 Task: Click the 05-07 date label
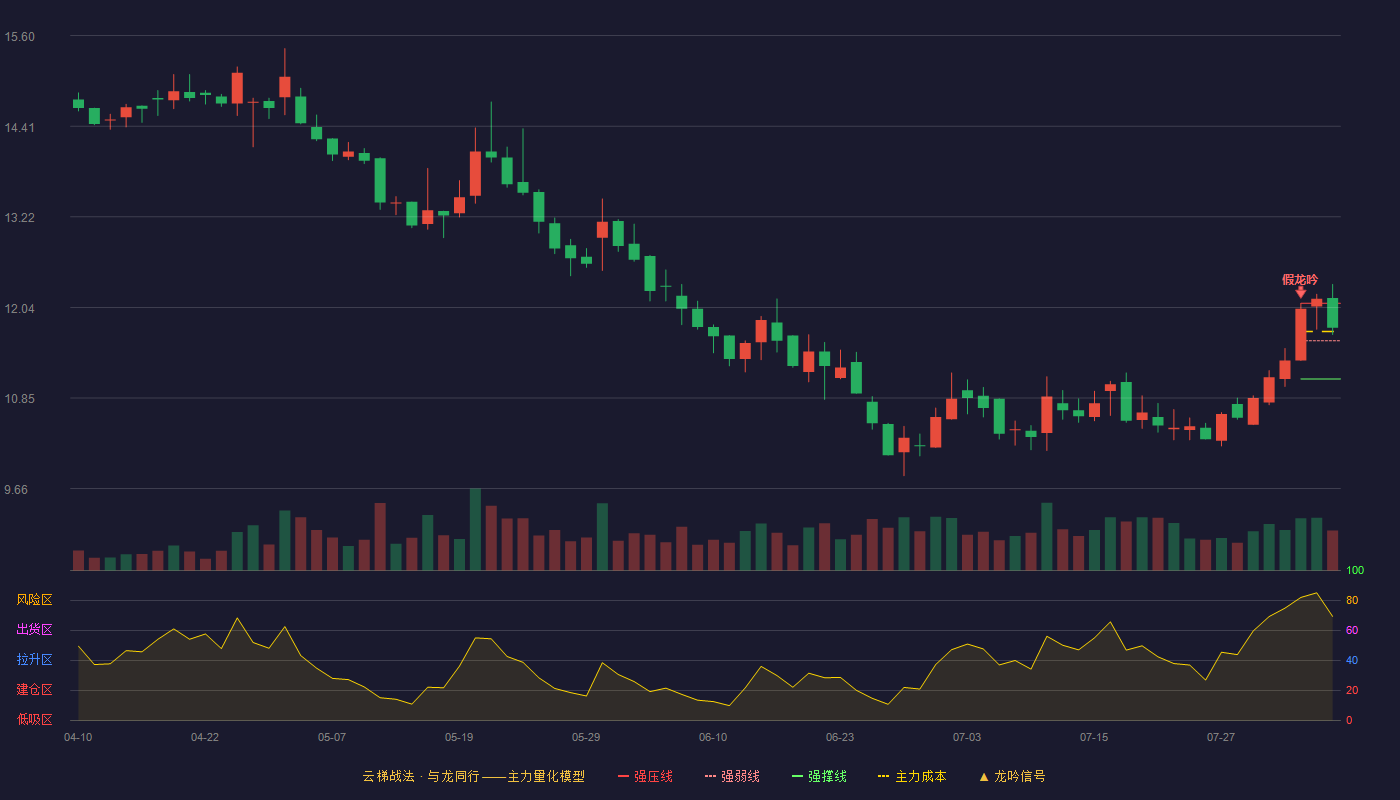tap(332, 737)
